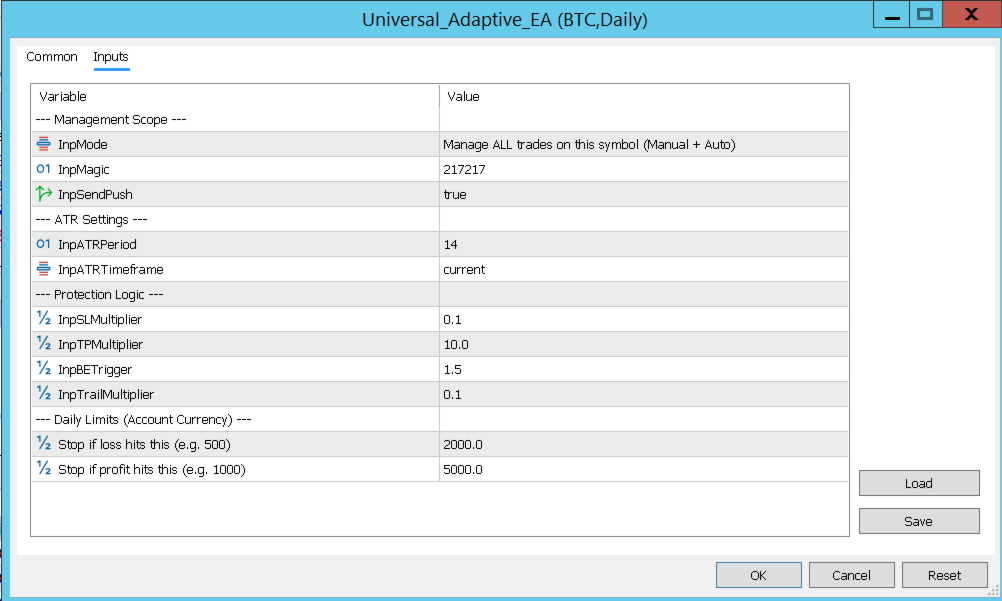Edit the InpMagic value 217217
Image resolution: width=1002 pixels, height=601 pixels.
coord(644,169)
